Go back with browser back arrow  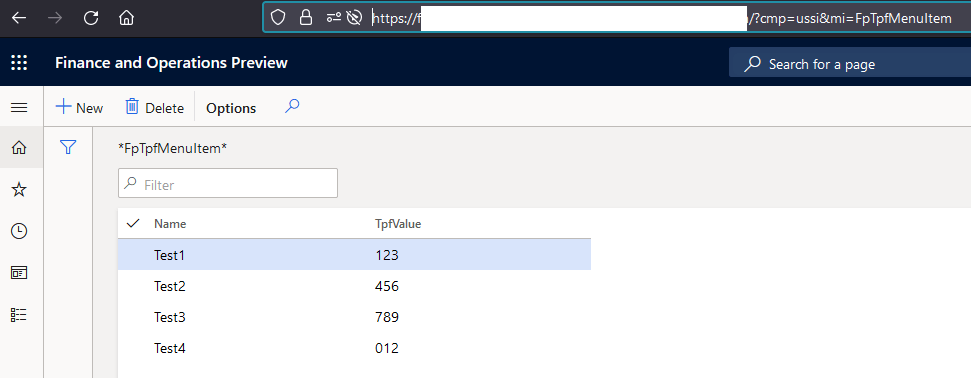(x=19, y=18)
